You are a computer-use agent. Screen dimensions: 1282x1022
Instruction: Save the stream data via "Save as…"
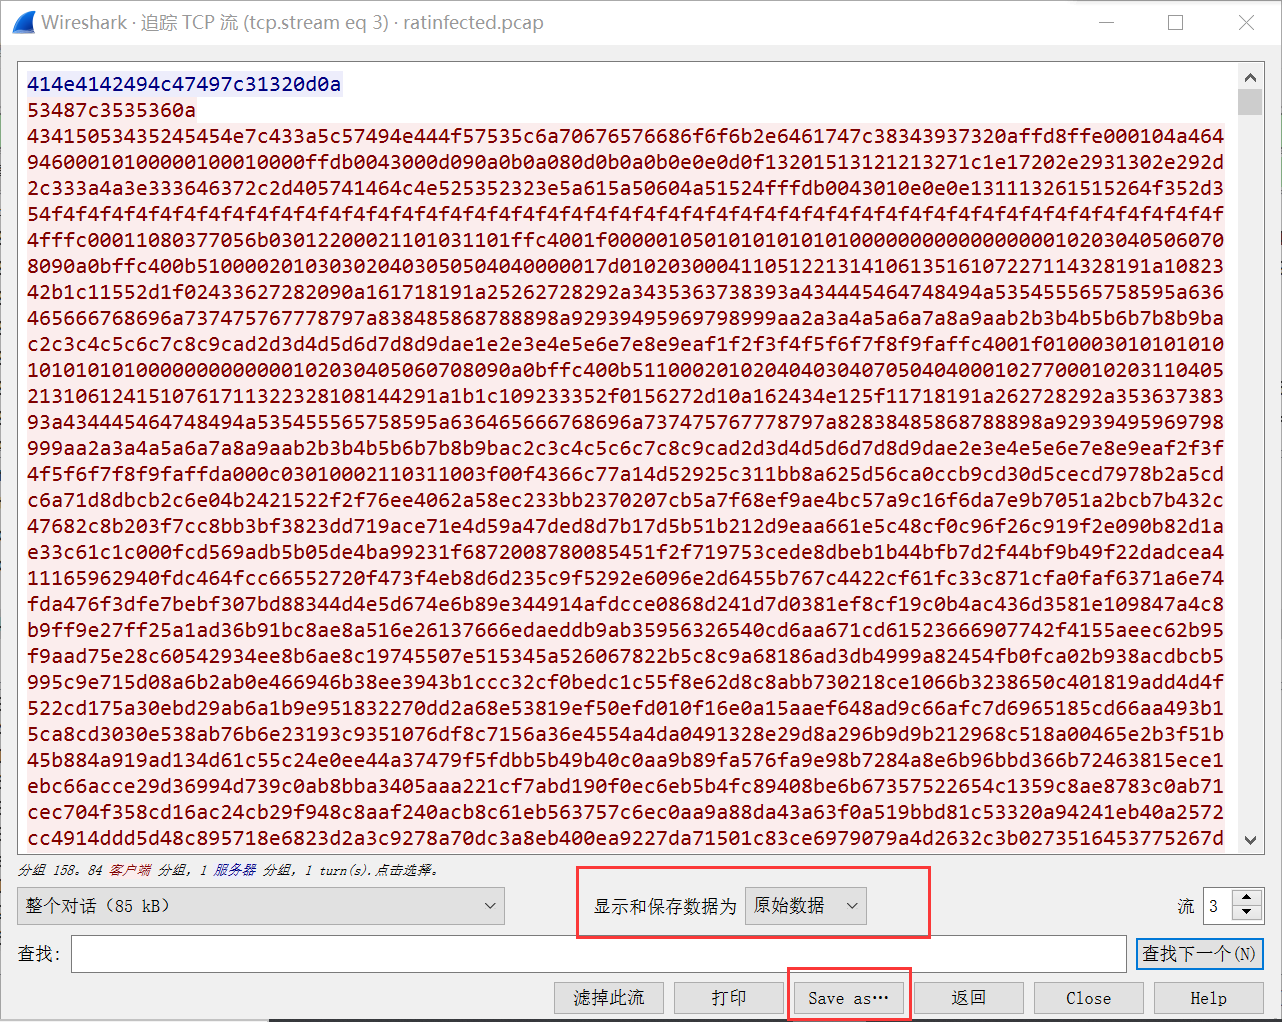(x=848, y=997)
